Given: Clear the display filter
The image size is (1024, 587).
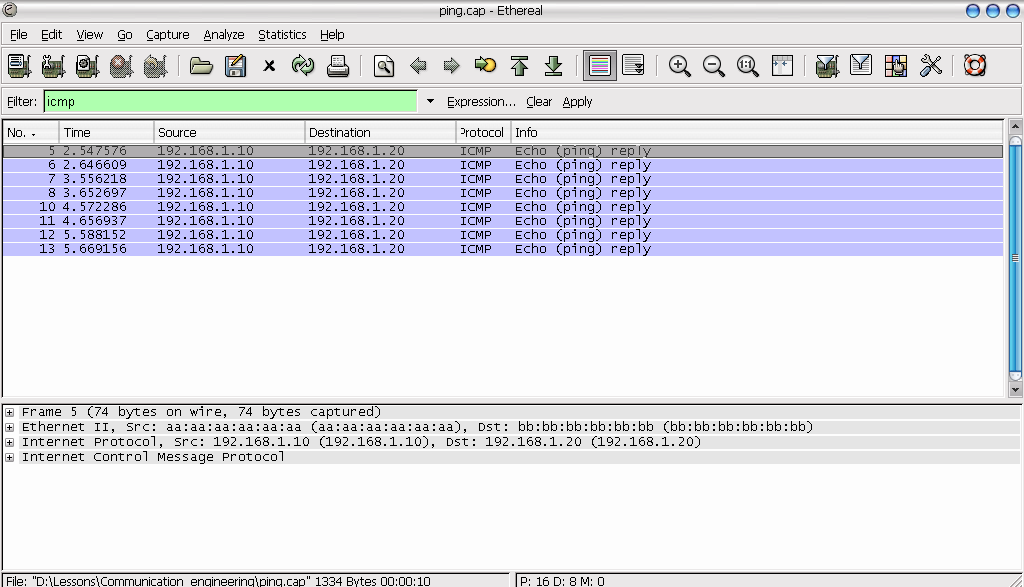Looking at the screenshot, I should 539,102.
